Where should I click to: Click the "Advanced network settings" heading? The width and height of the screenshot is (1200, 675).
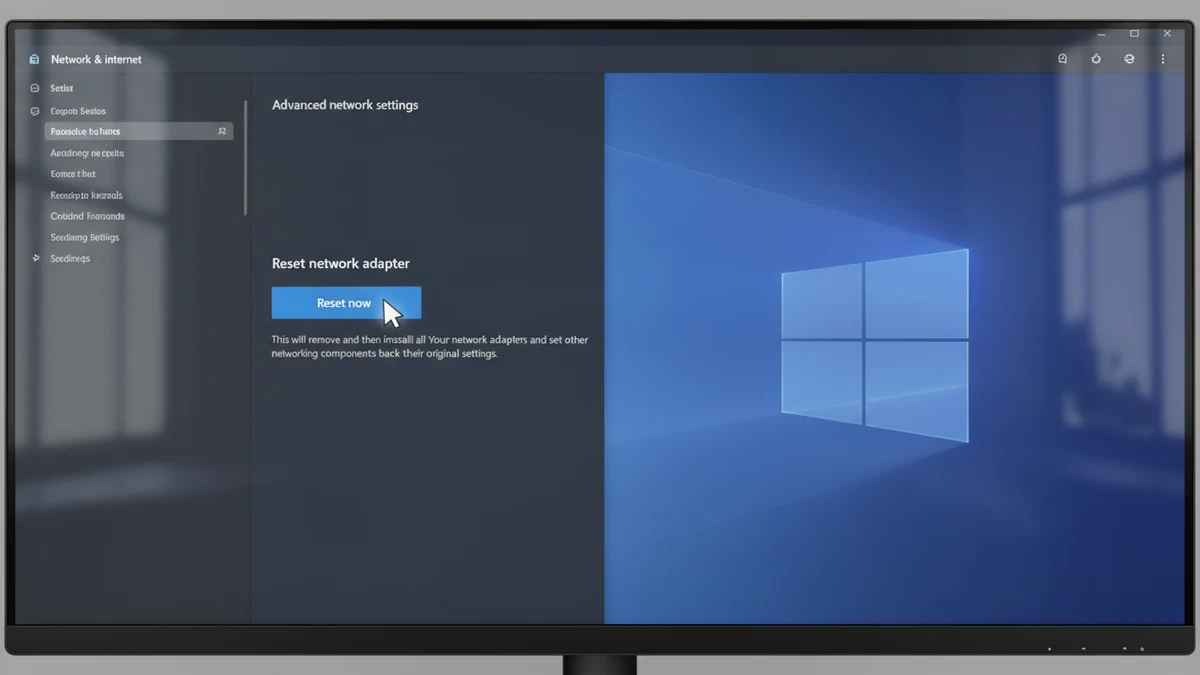click(345, 105)
